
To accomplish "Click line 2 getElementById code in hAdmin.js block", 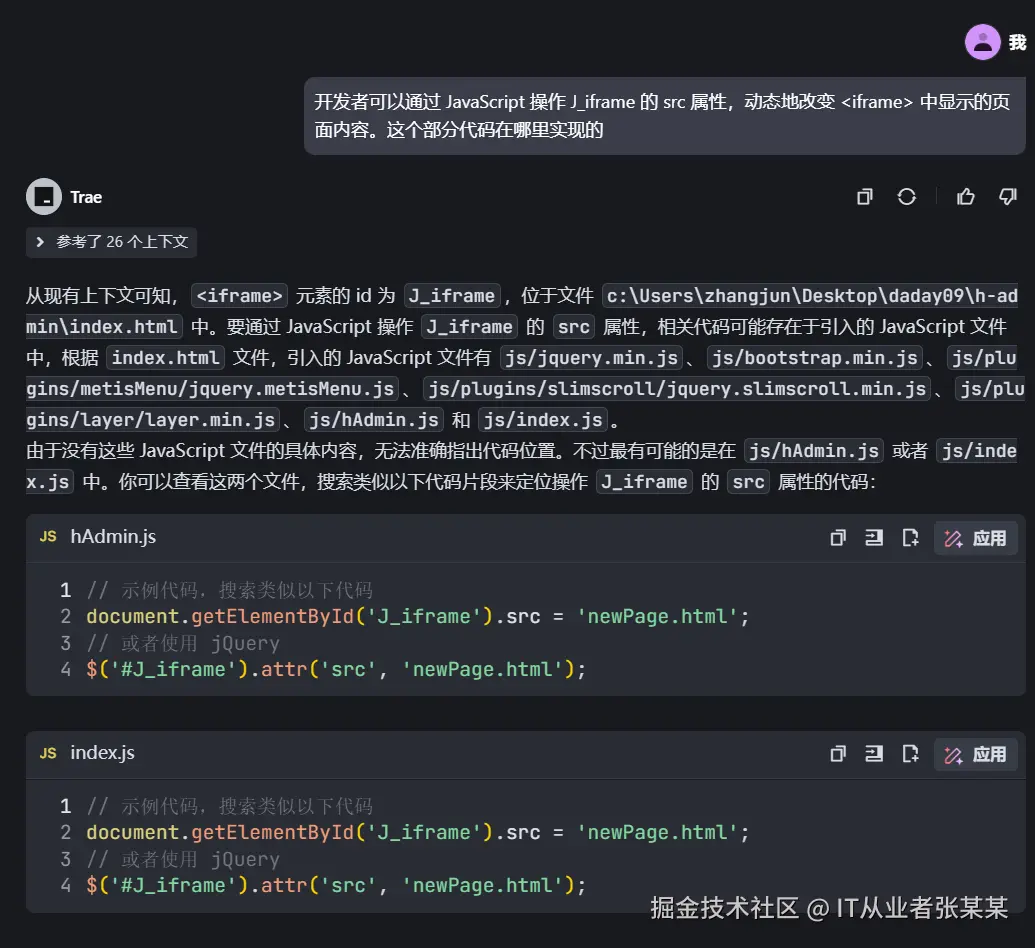I will (x=418, y=617).
